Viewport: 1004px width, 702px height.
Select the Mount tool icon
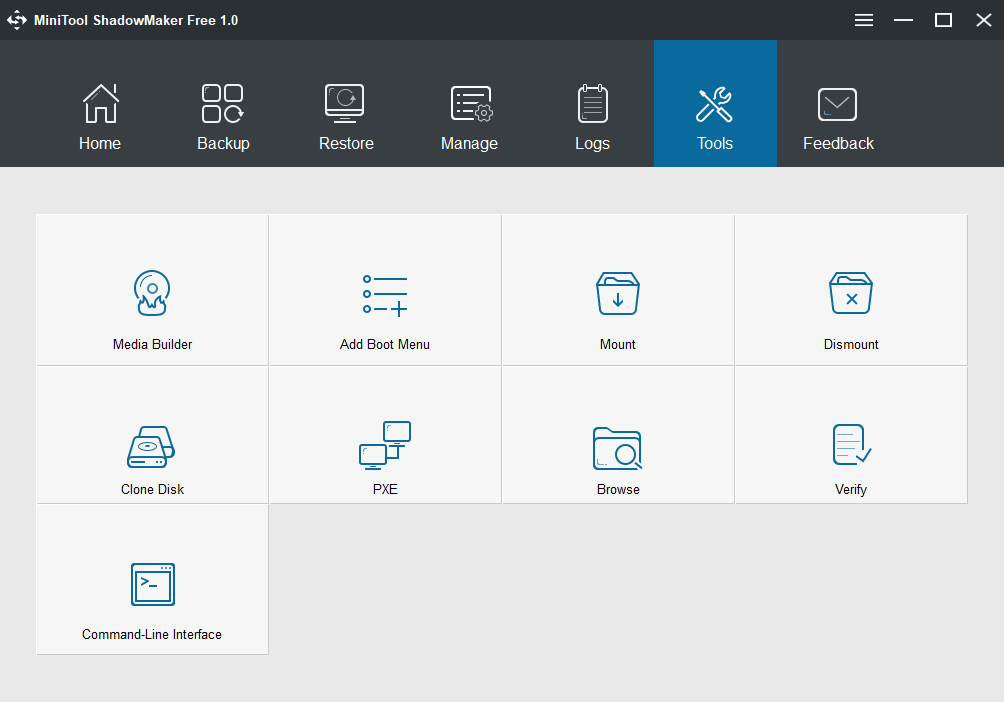618,293
